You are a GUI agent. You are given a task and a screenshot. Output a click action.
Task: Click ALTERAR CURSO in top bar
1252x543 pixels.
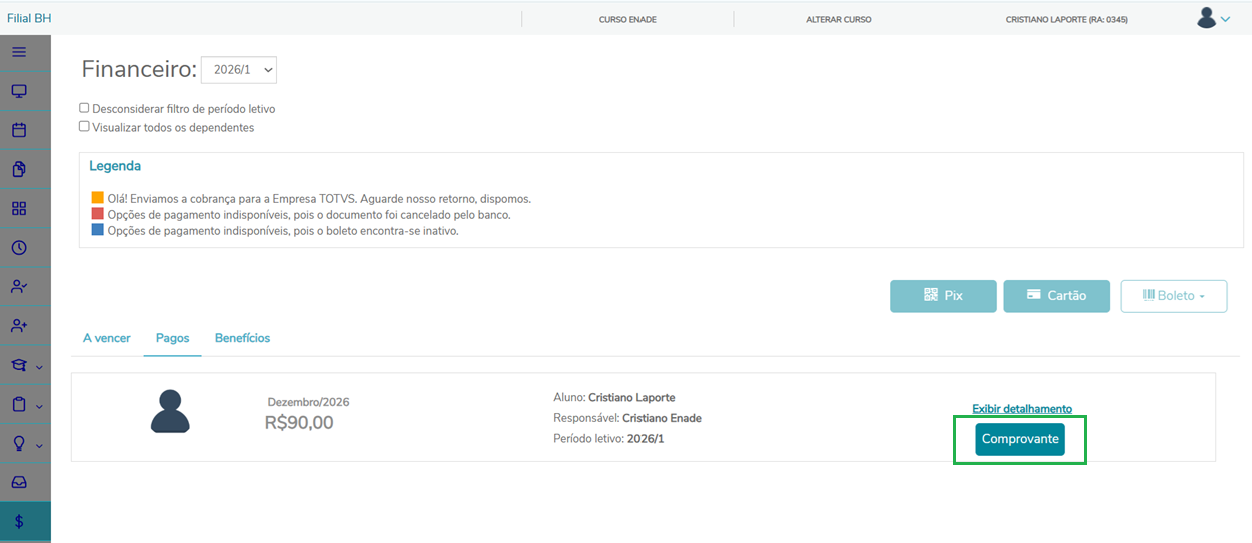click(x=839, y=19)
